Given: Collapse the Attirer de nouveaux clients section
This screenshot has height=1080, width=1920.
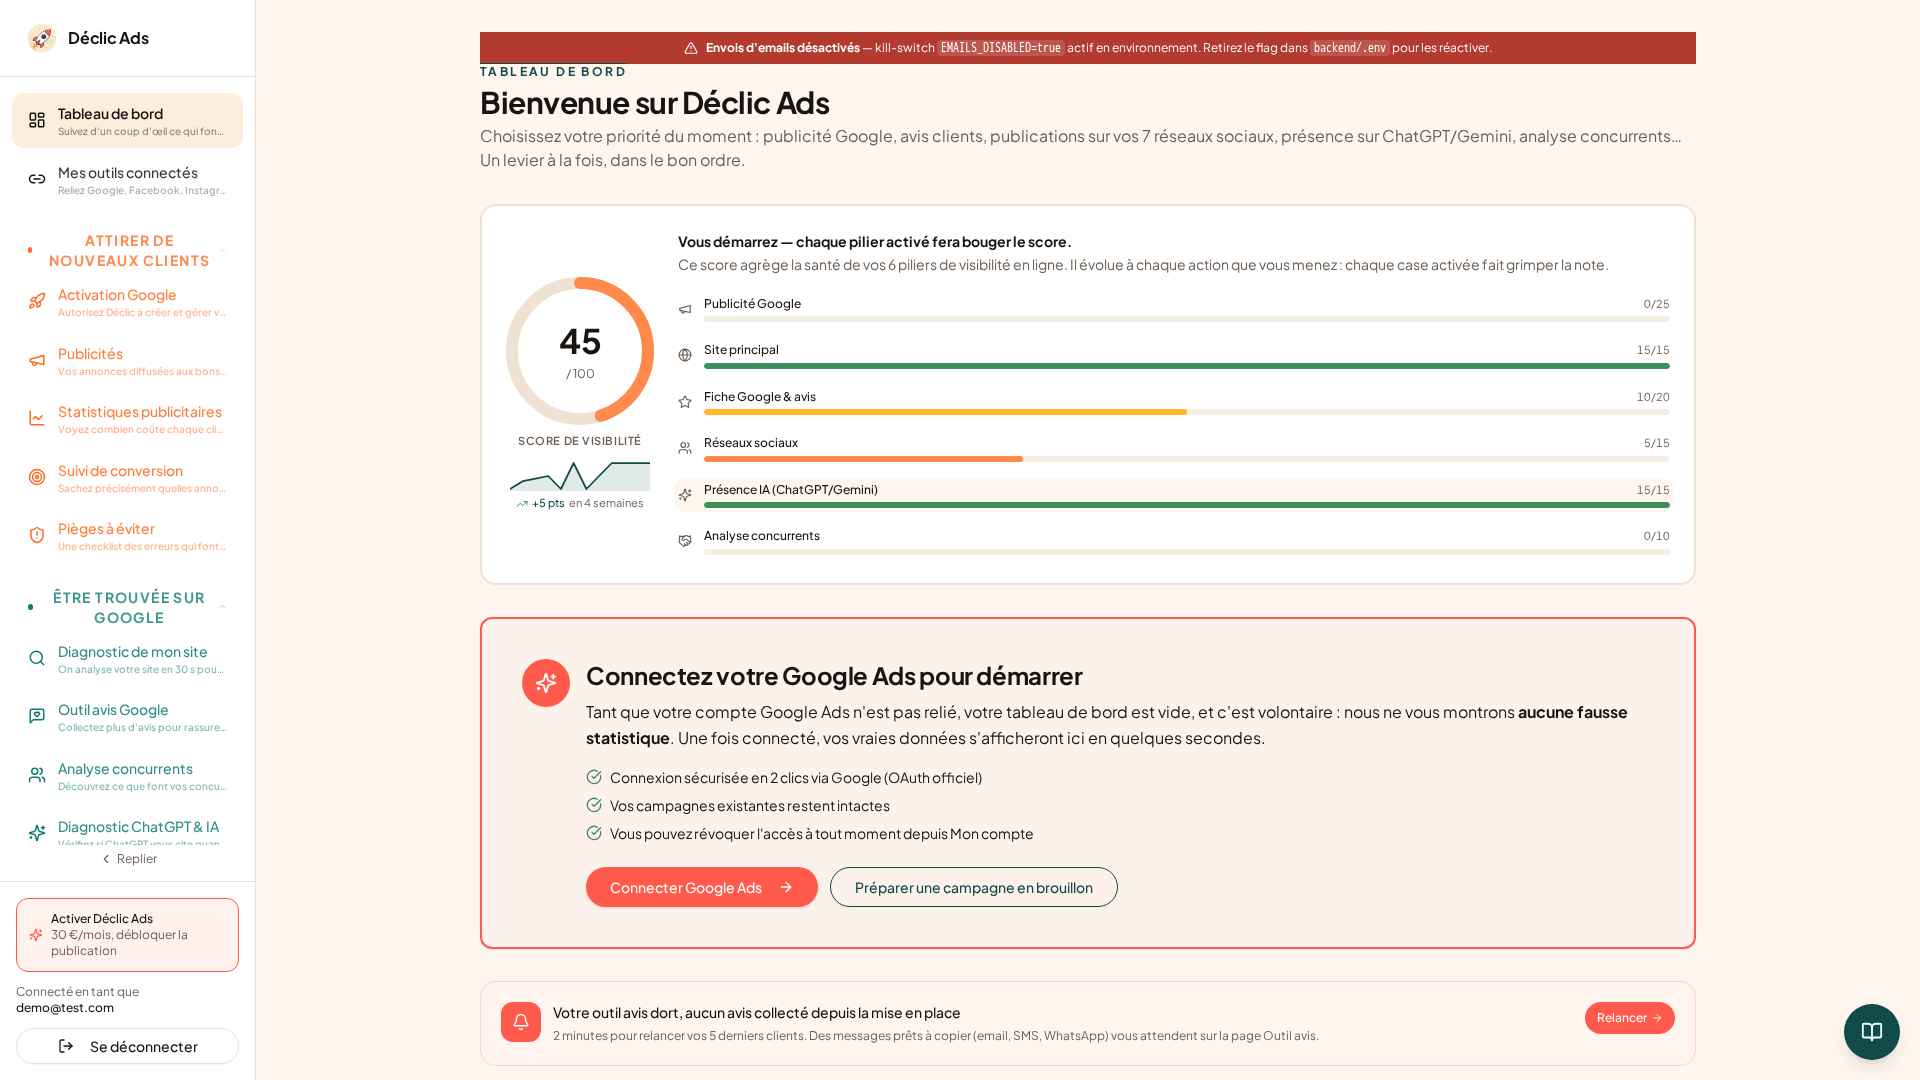Looking at the screenshot, I should [x=127, y=251].
